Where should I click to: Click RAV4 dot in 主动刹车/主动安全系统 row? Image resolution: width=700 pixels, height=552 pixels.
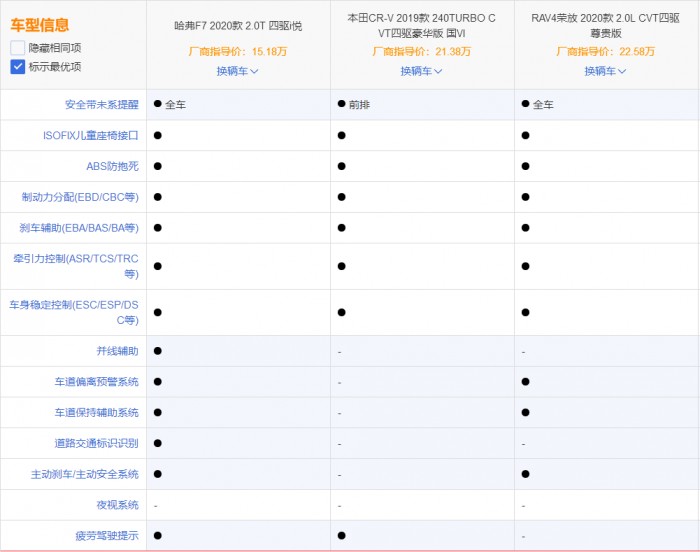point(525,474)
